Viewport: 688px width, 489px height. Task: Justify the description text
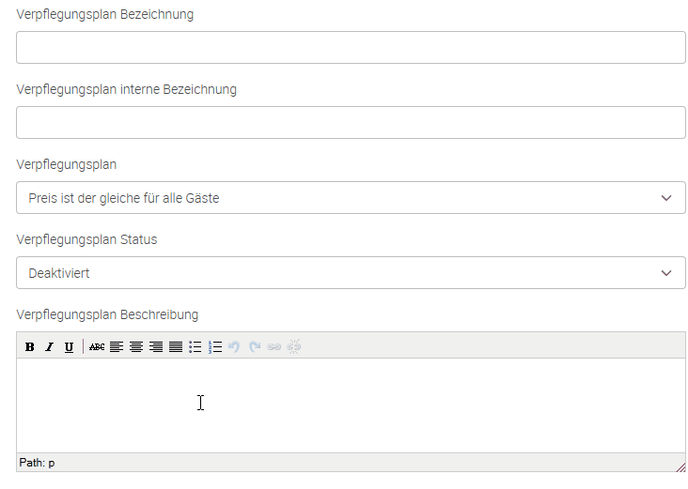175,347
